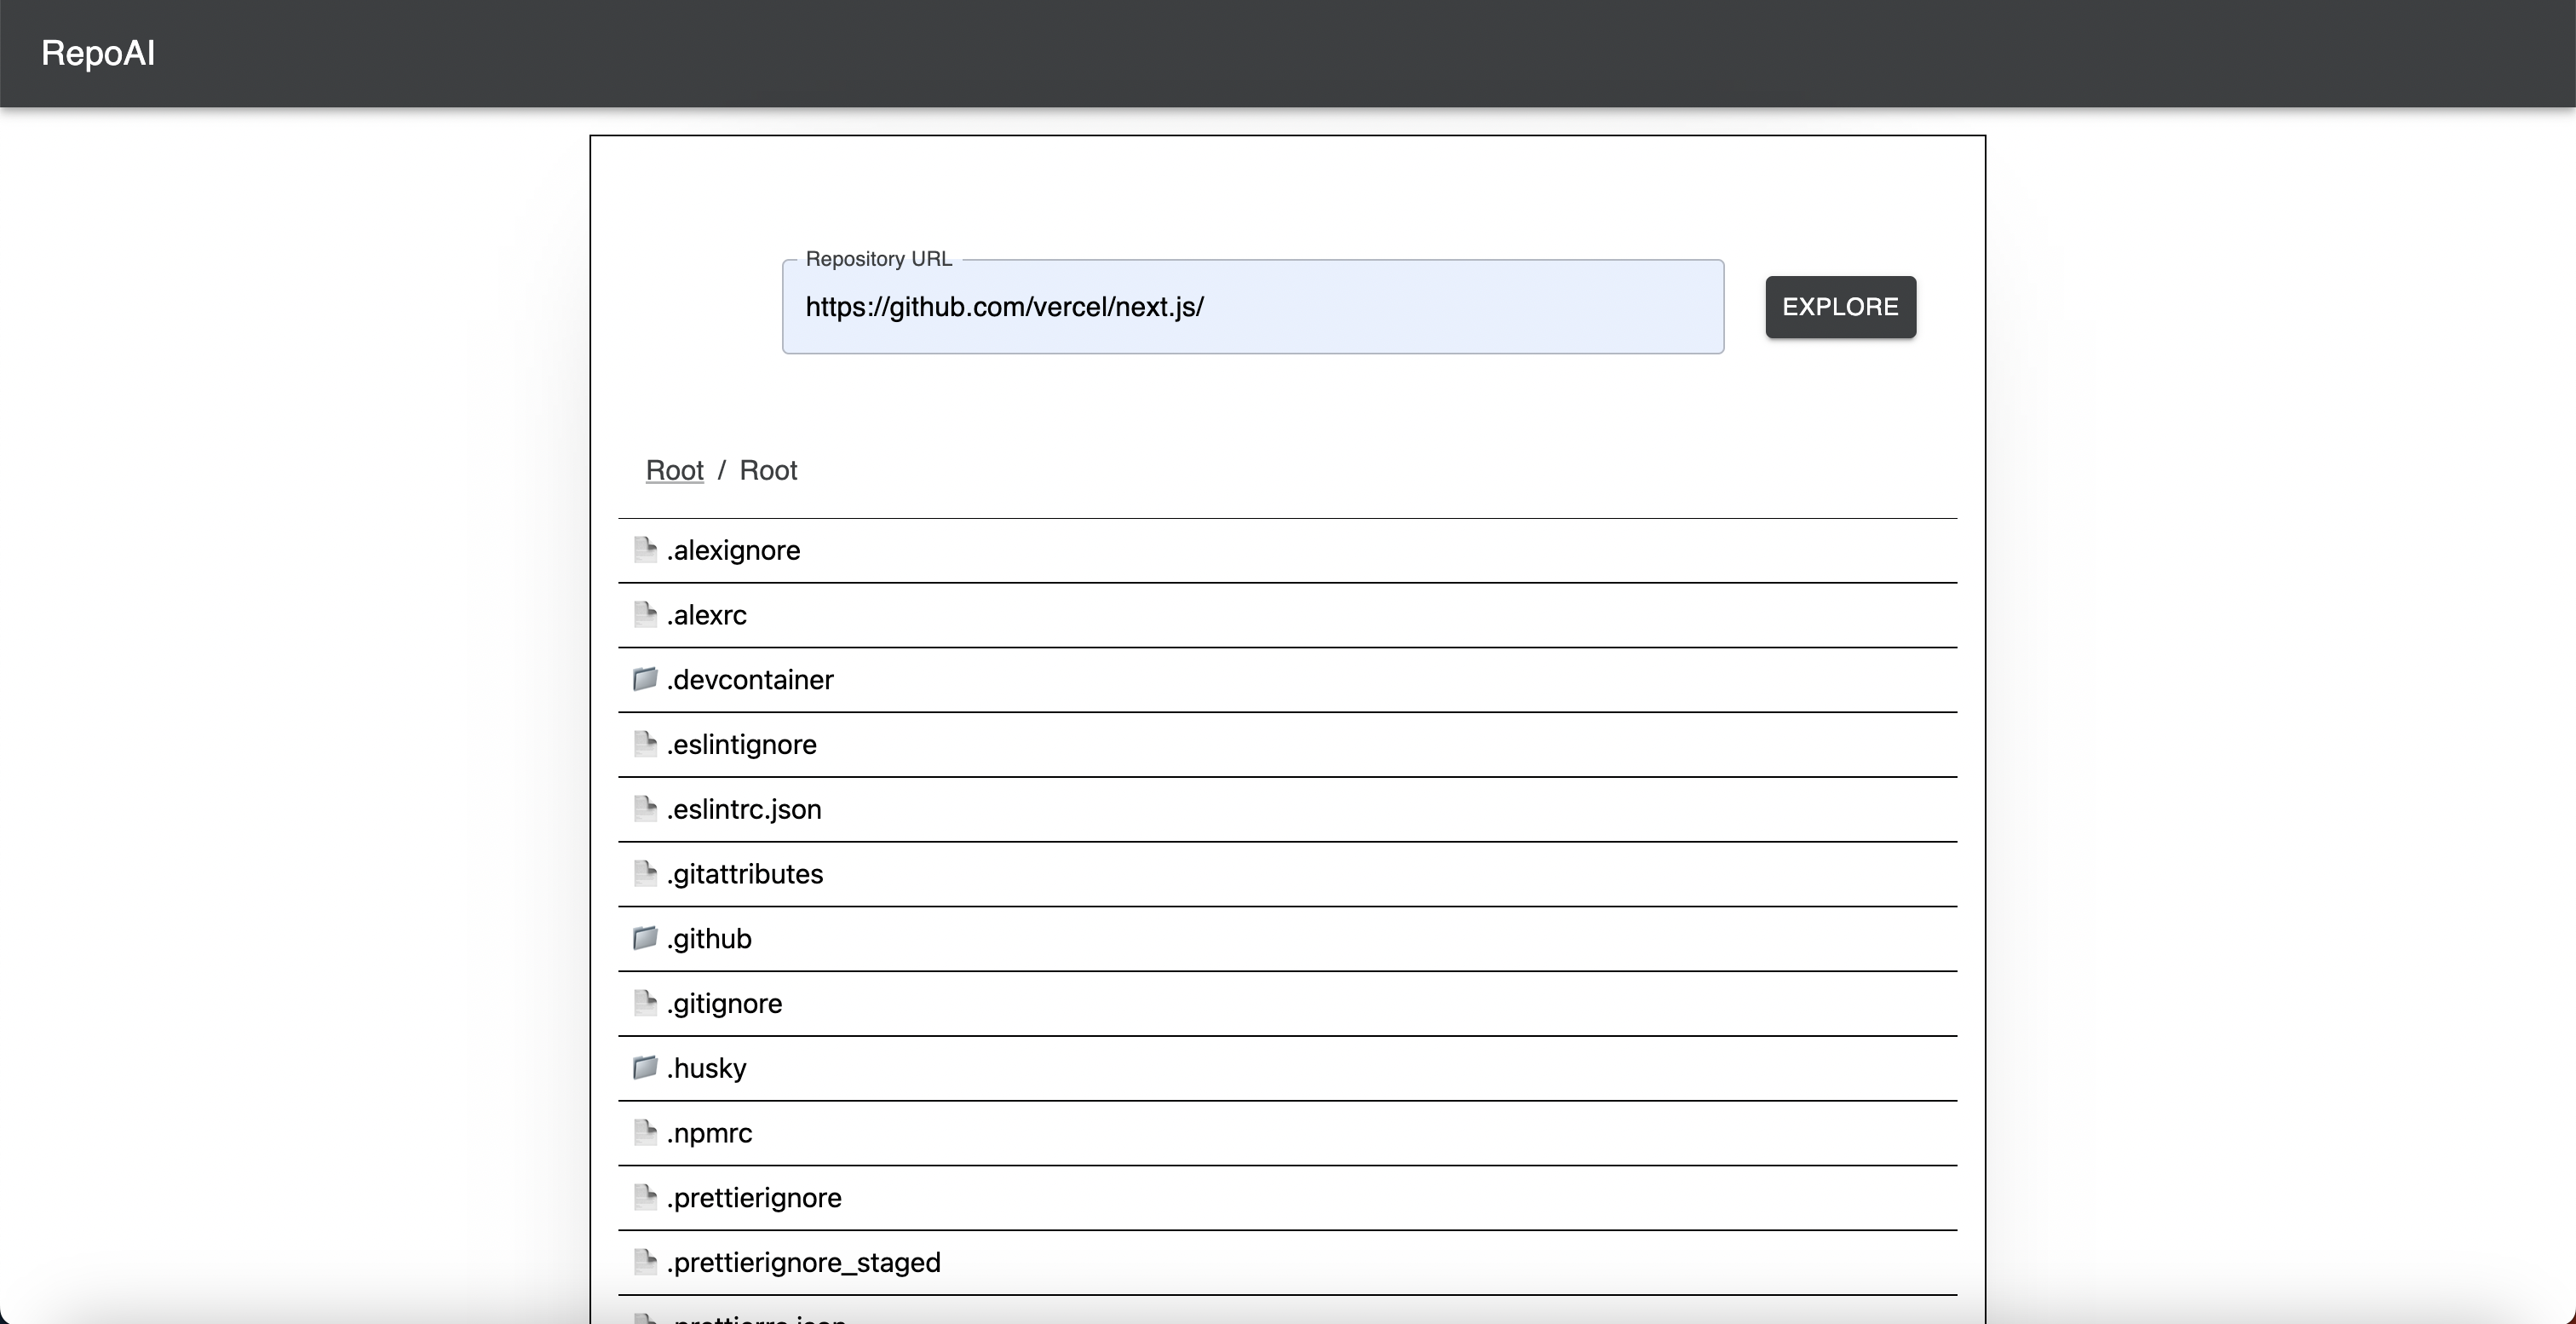Expand the .husky folder name
This screenshot has width=2576, height=1324.
[706, 1068]
